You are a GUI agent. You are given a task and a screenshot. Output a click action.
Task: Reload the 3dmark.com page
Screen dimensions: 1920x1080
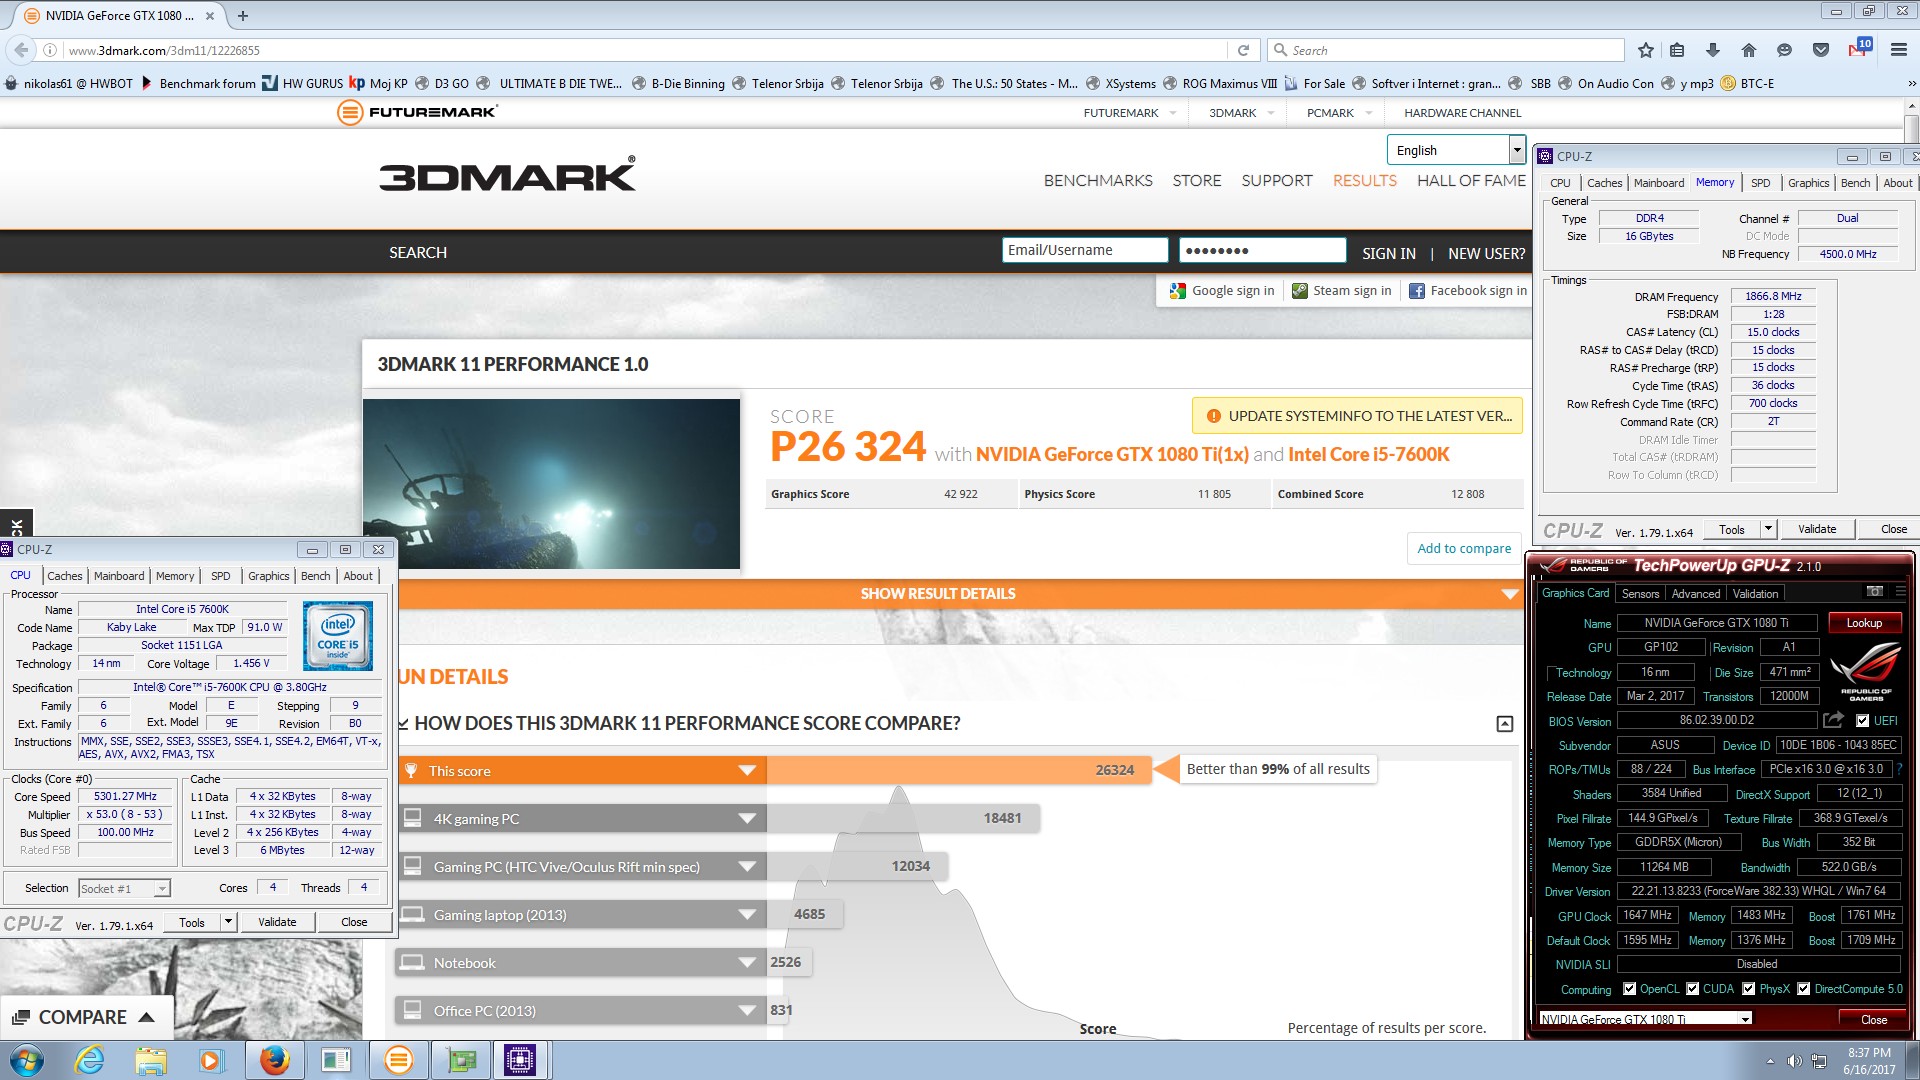[1243, 50]
